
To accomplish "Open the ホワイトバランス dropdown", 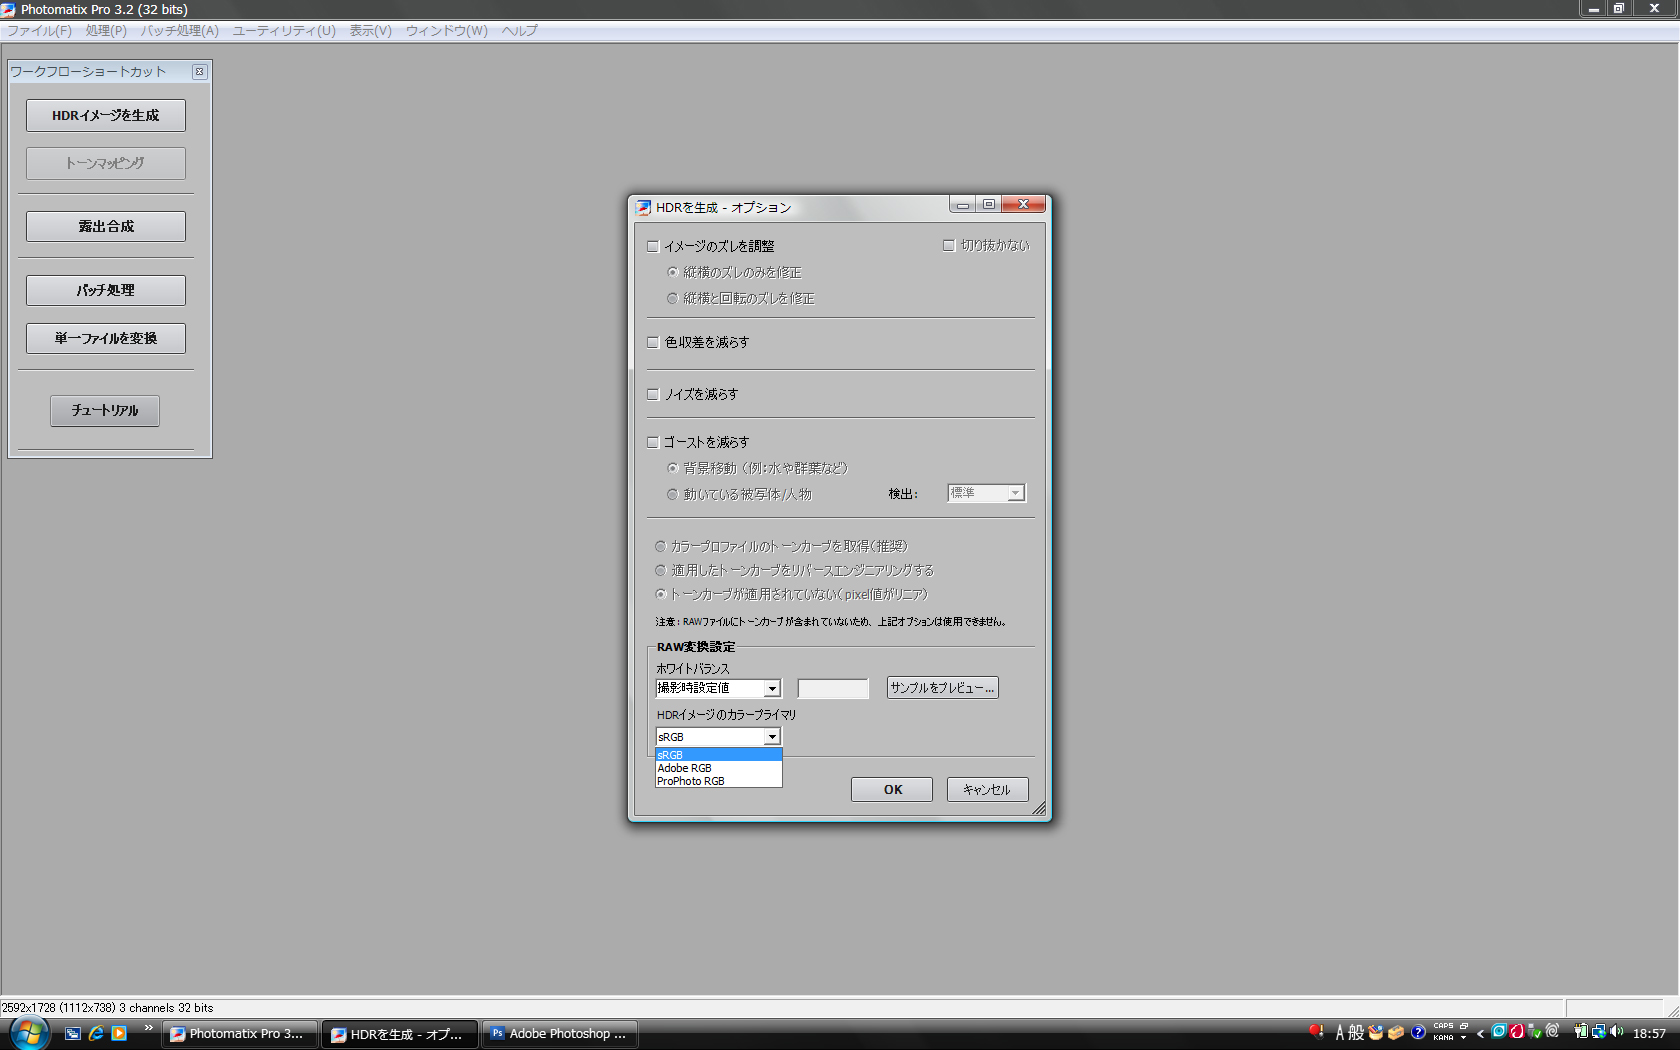I will tap(718, 688).
